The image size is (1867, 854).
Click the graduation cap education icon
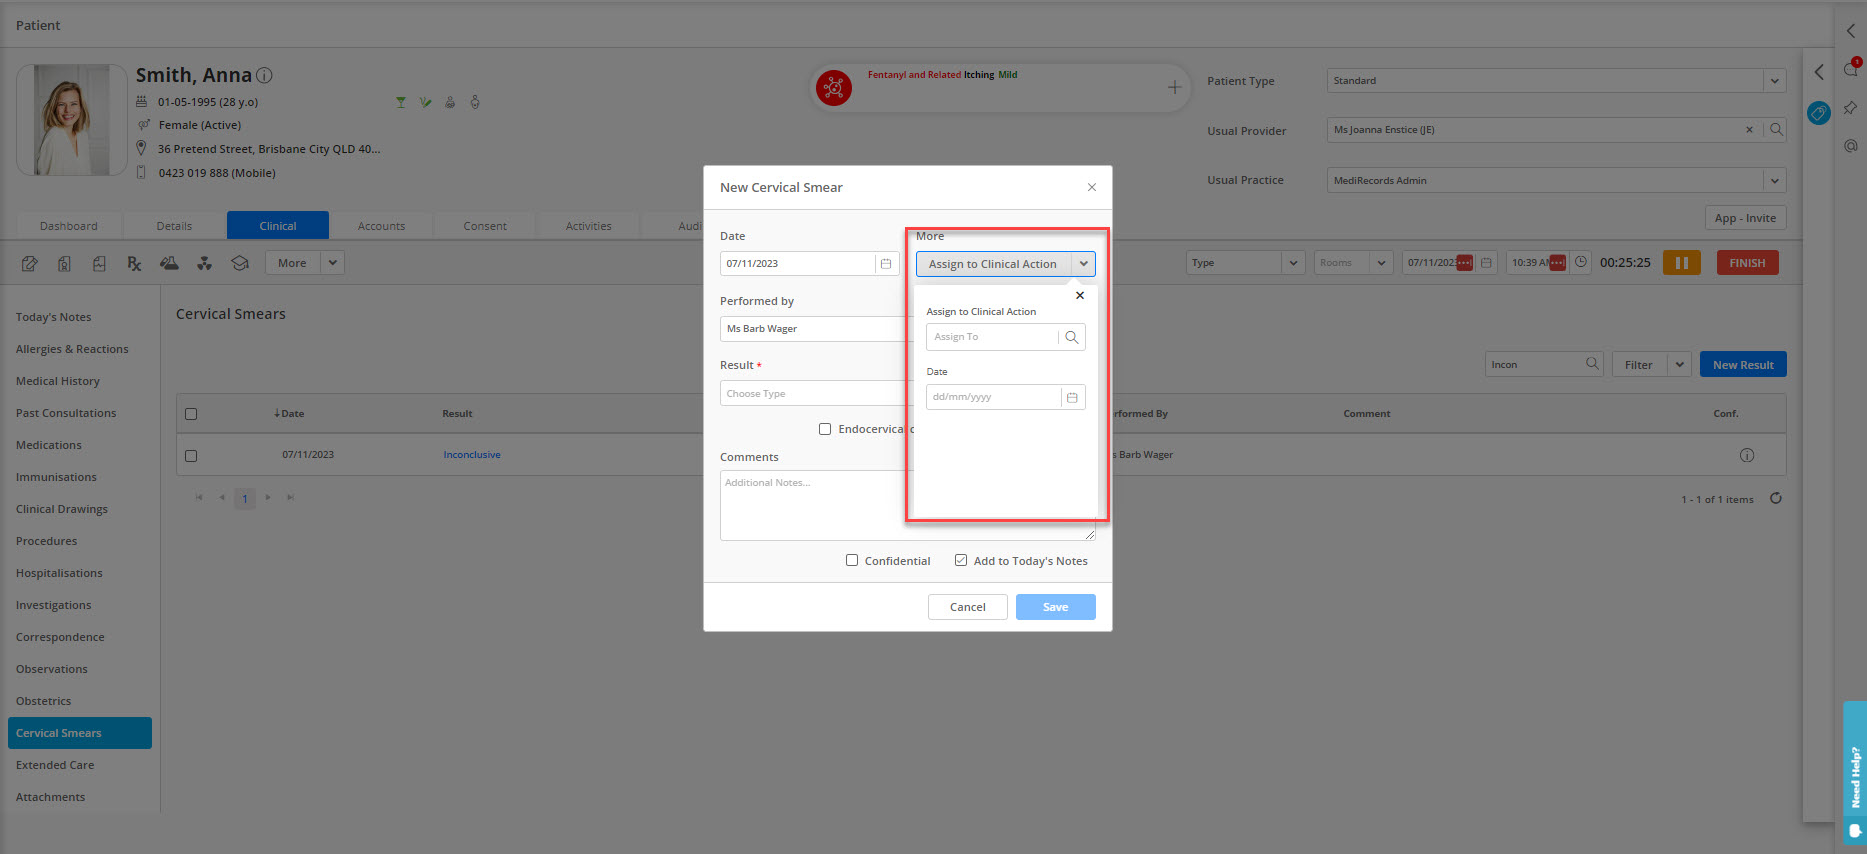pyautogui.click(x=240, y=263)
